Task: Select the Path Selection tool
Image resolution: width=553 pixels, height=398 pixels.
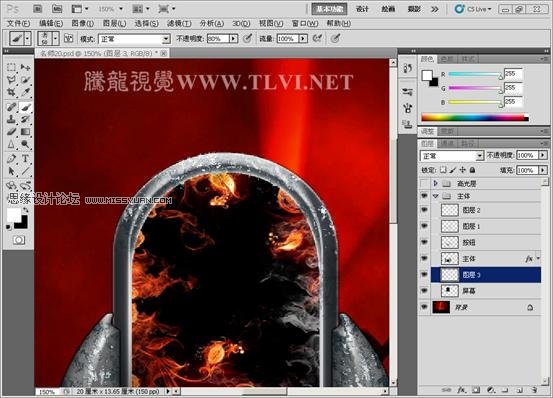Action: (x=11, y=171)
